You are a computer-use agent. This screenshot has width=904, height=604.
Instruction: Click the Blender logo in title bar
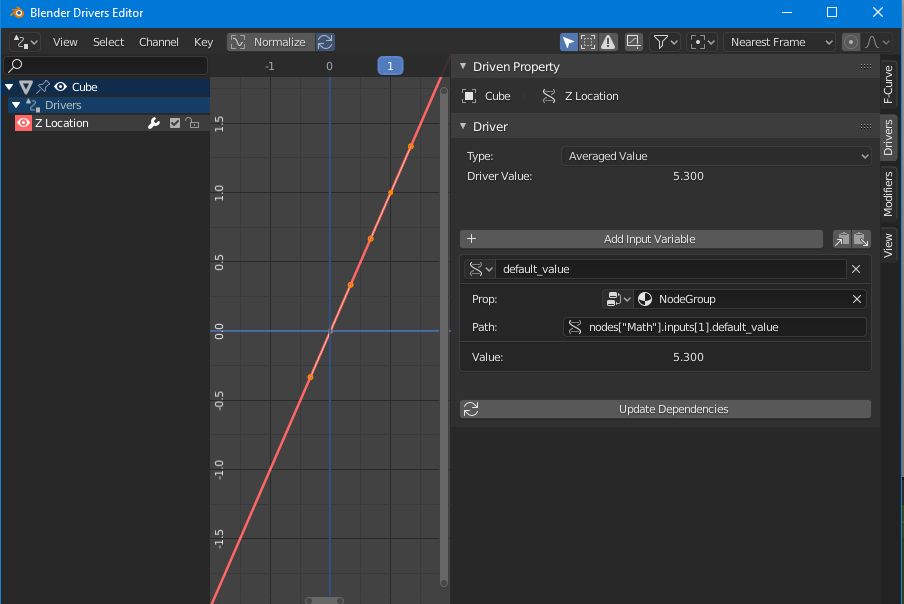tap(17, 12)
